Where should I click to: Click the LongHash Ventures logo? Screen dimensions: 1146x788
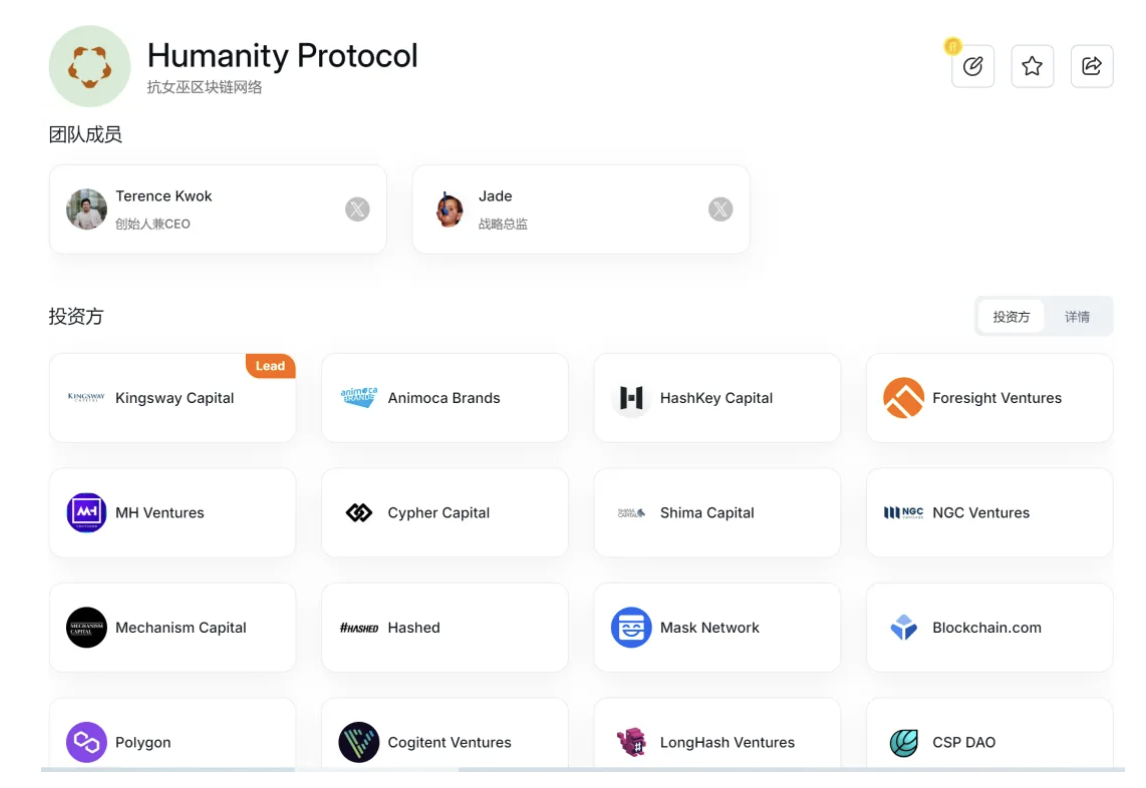click(x=631, y=742)
